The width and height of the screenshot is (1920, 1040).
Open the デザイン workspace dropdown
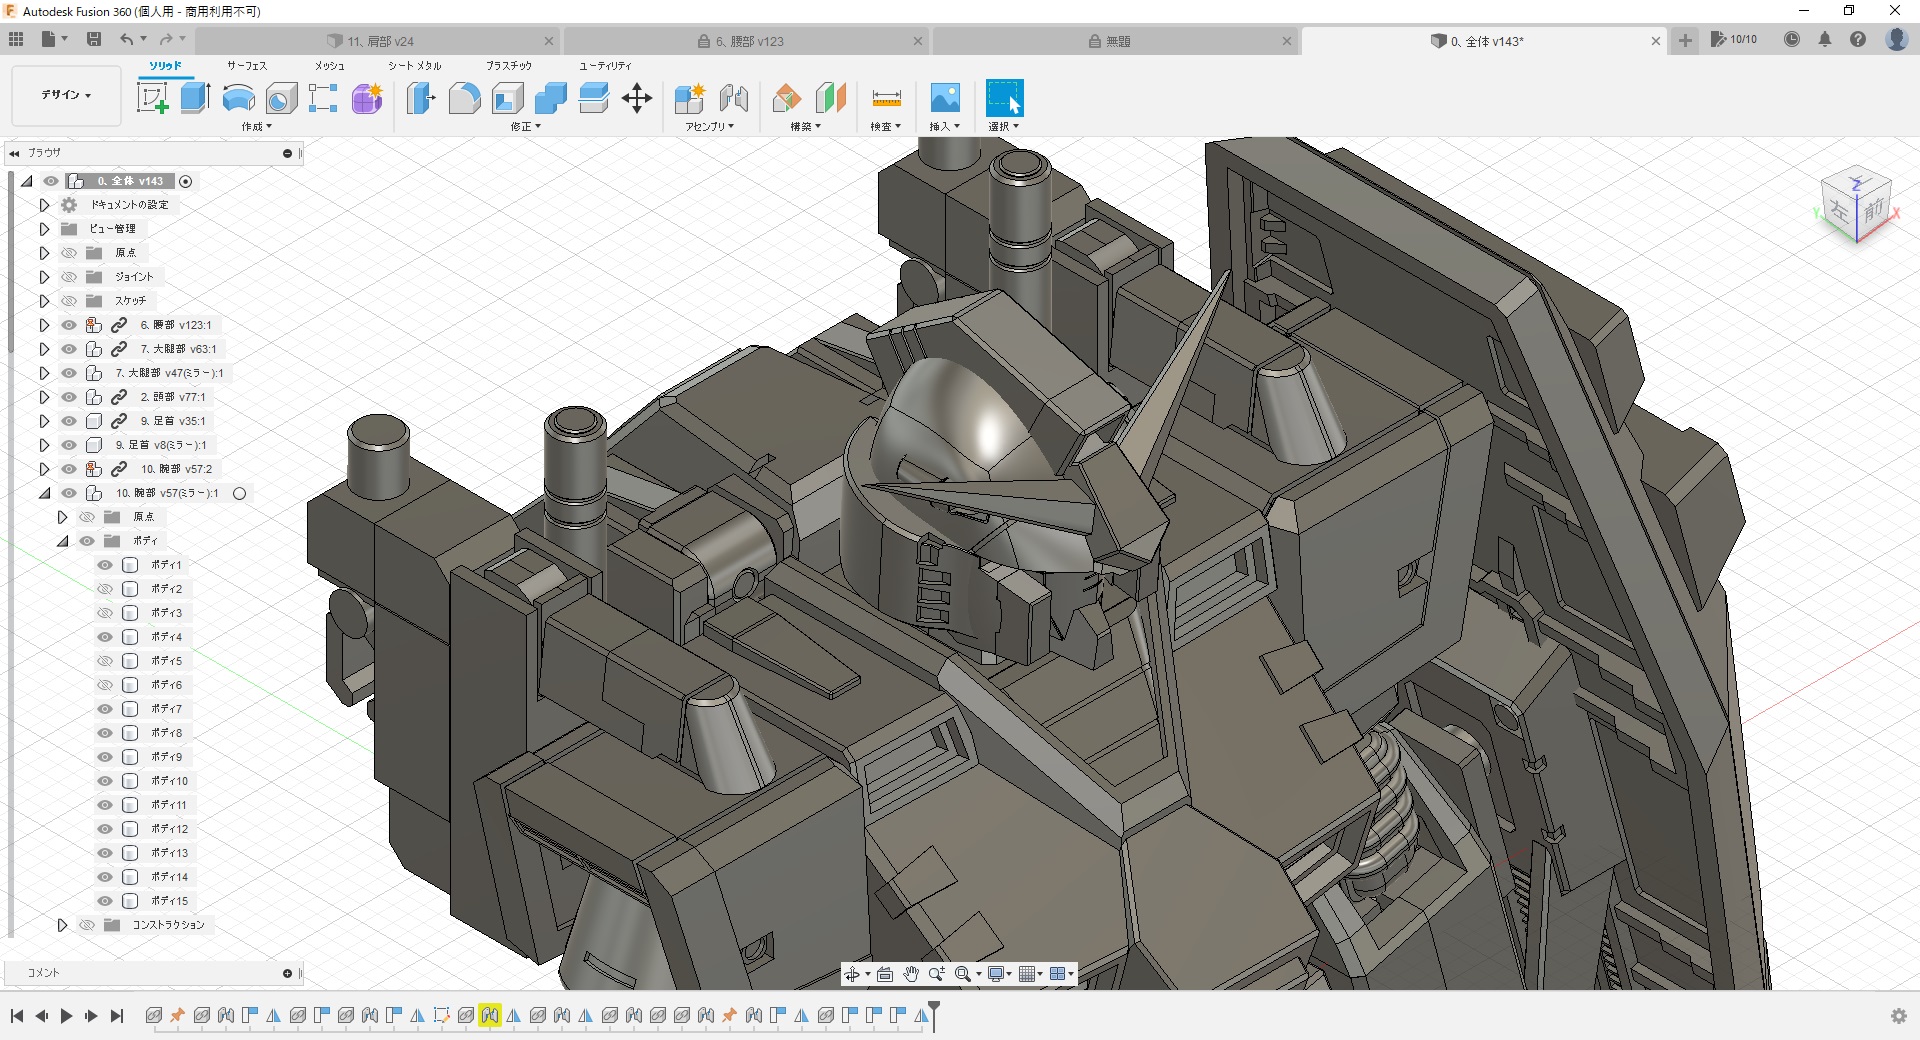(66, 95)
